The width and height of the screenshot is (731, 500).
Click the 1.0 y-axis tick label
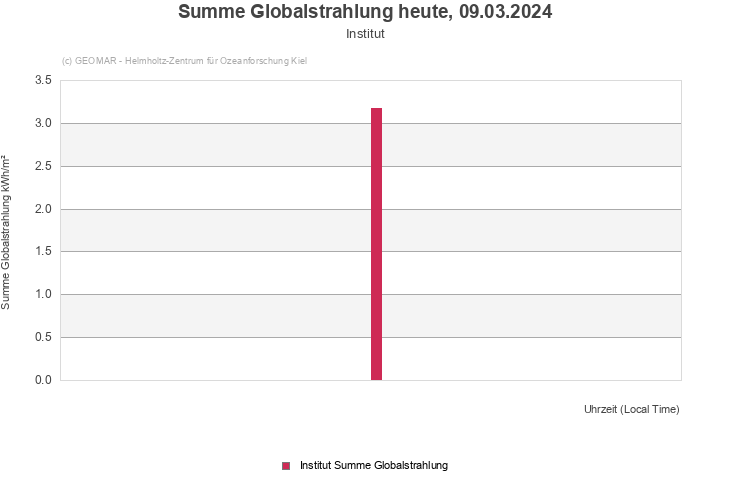pyautogui.click(x=43, y=294)
